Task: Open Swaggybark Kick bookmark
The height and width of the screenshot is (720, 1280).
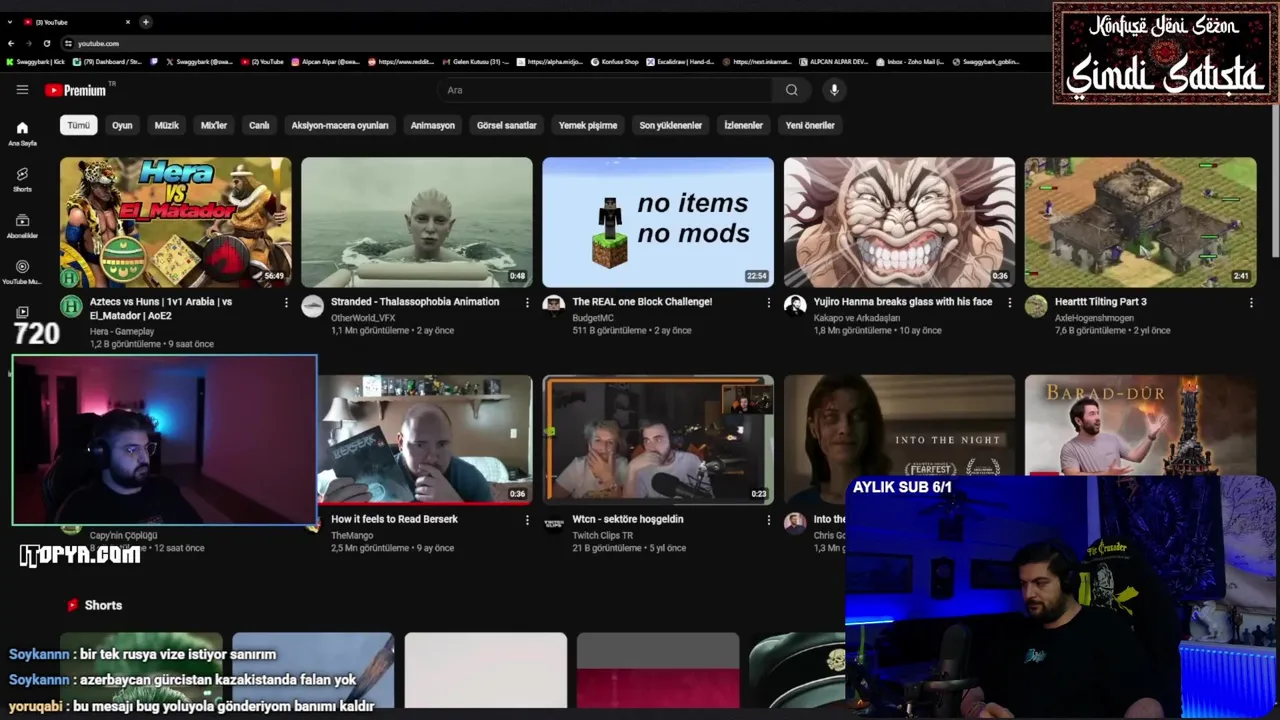Action: [35, 62]
